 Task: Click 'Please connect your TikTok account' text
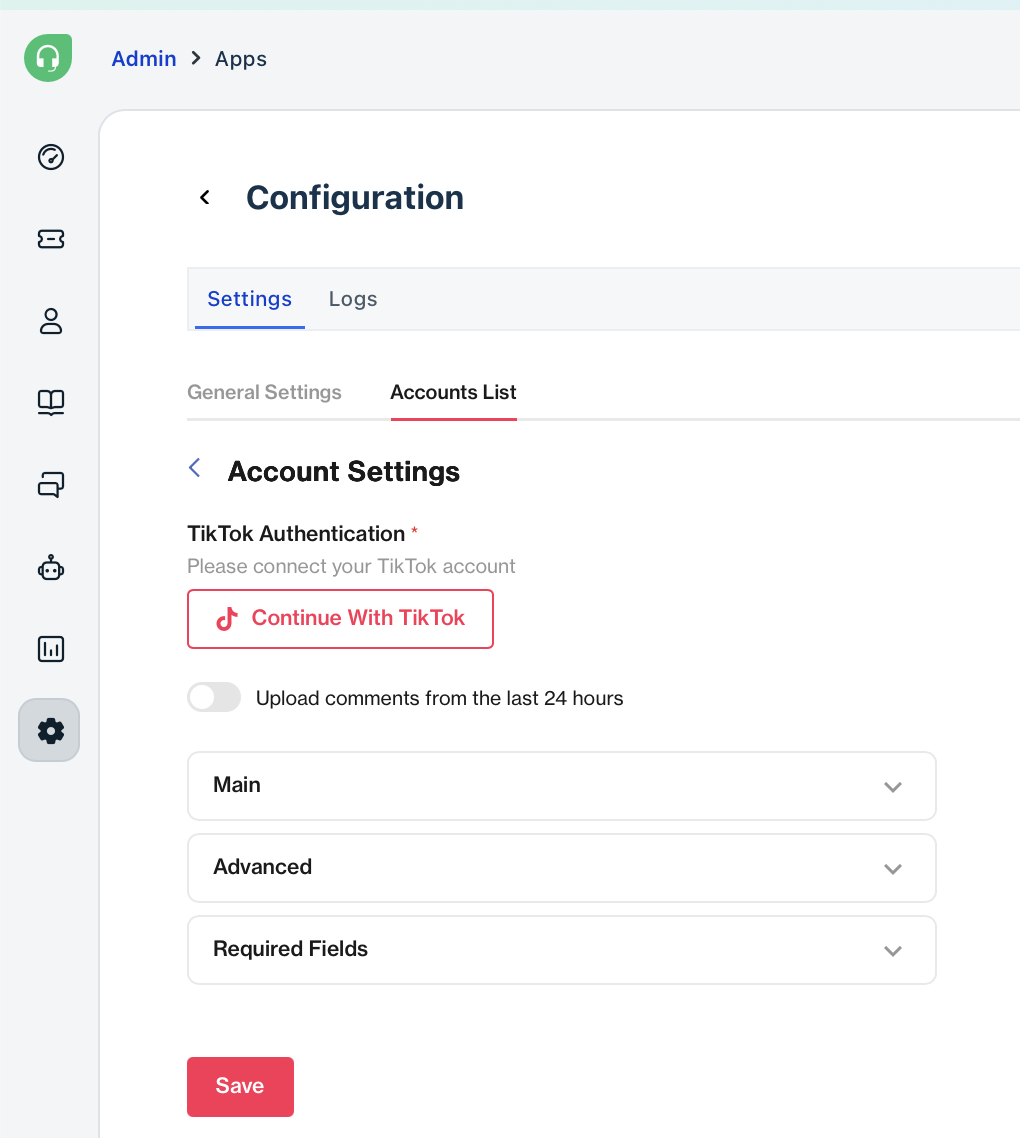coord(351,566)
